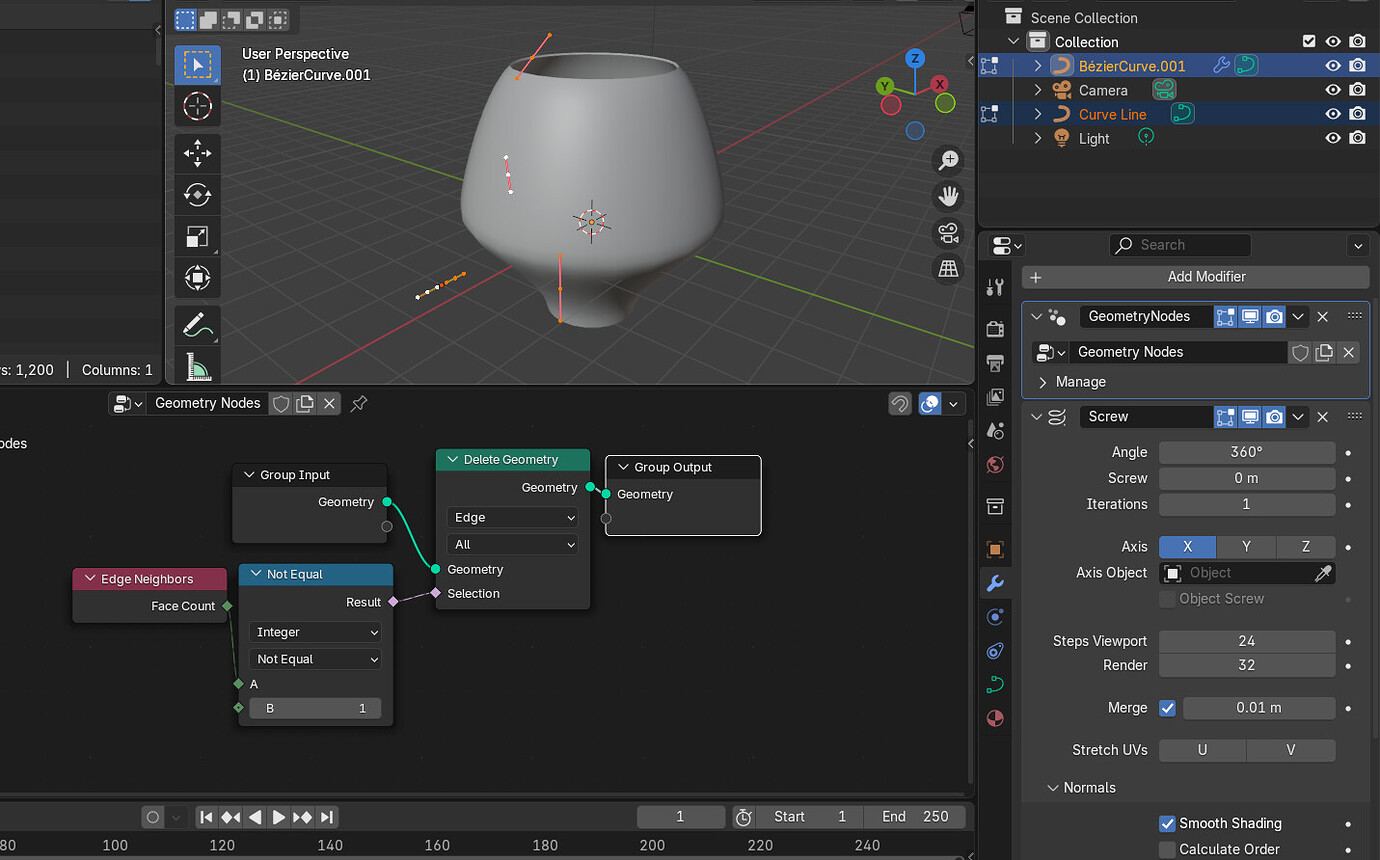Screen dimensions: 1380x860
Task: Open the Integer data type dropdown
Action: [x=315, y=633]
